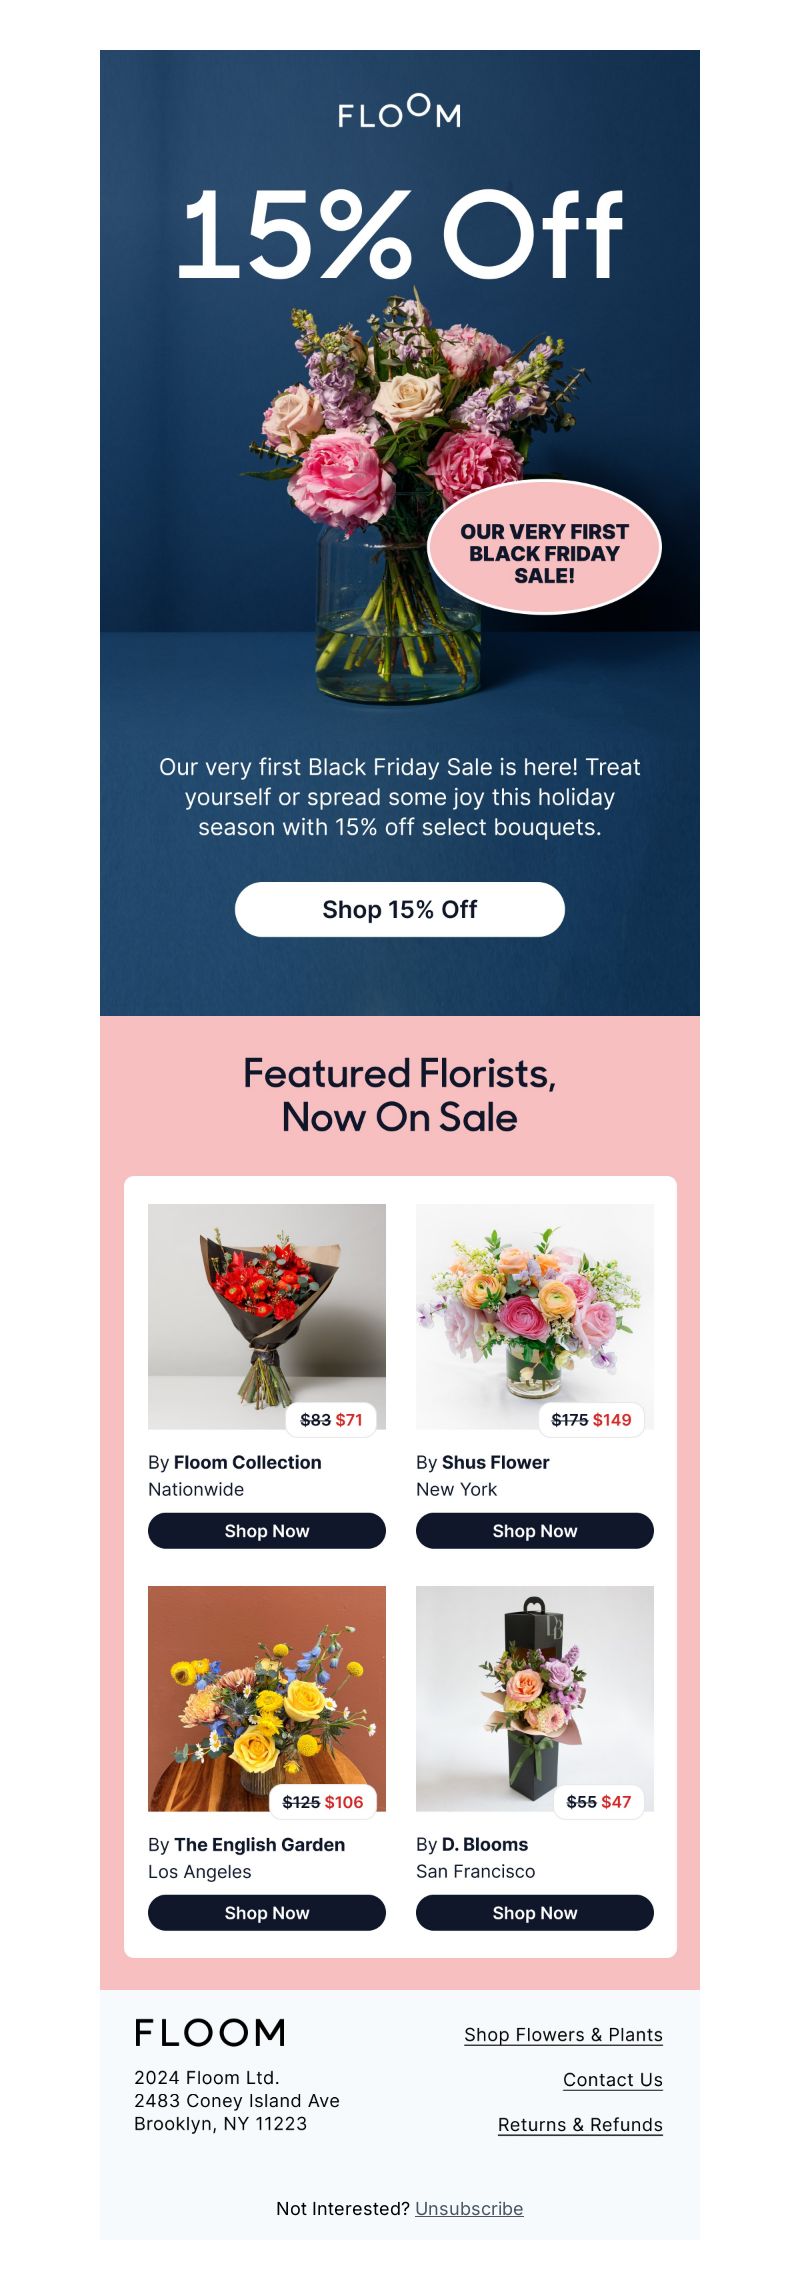Click the $125 $106 price tag
Image resolution: width=800 pixels, height=2279 pixels.
[x=323, y=1802]
